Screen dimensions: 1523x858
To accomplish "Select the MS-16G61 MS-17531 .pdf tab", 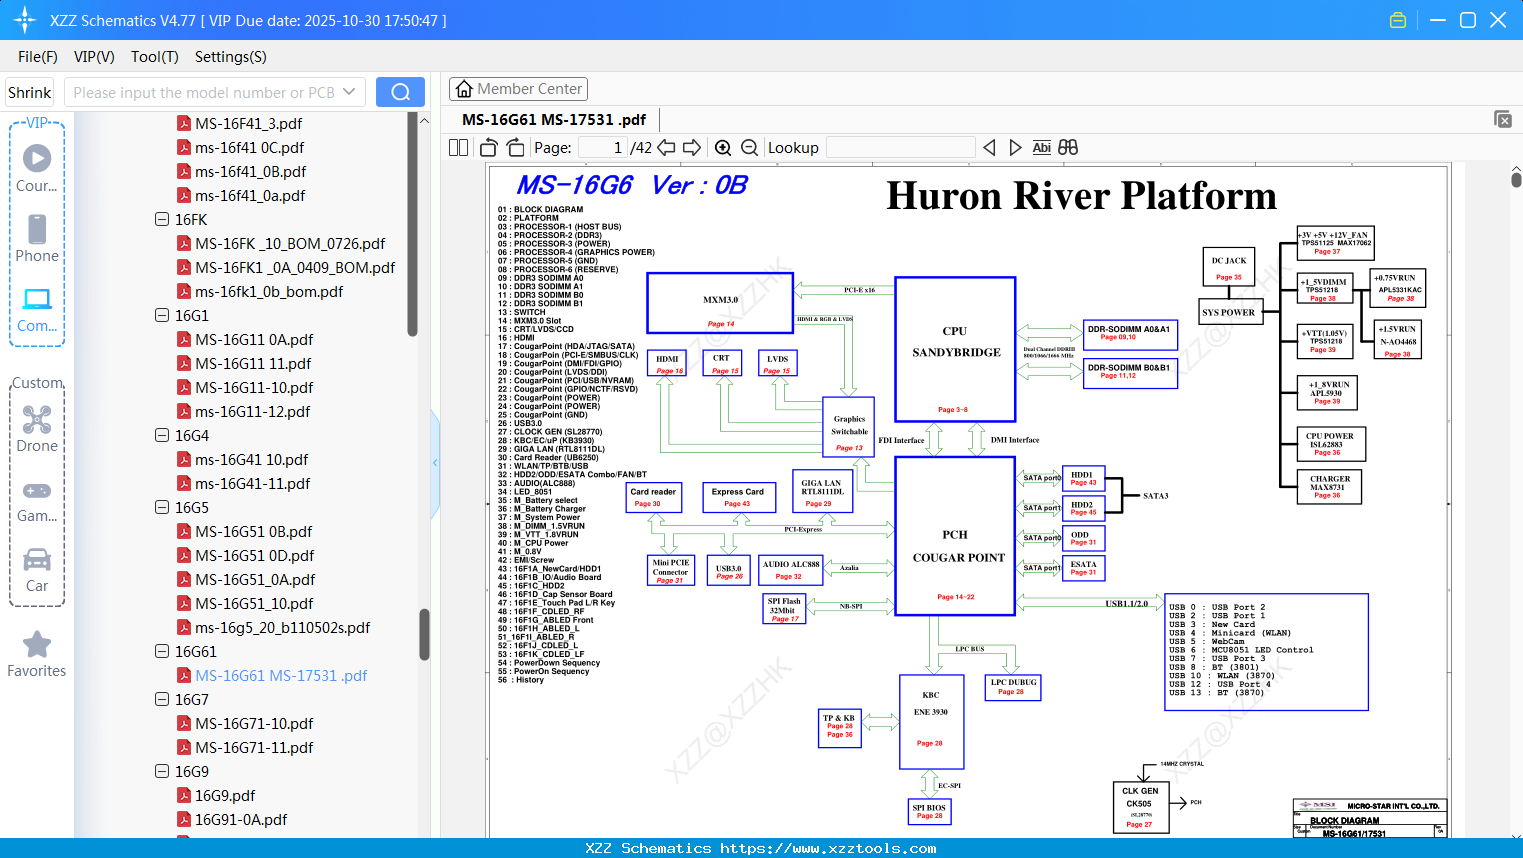I will tap(554, 119).
